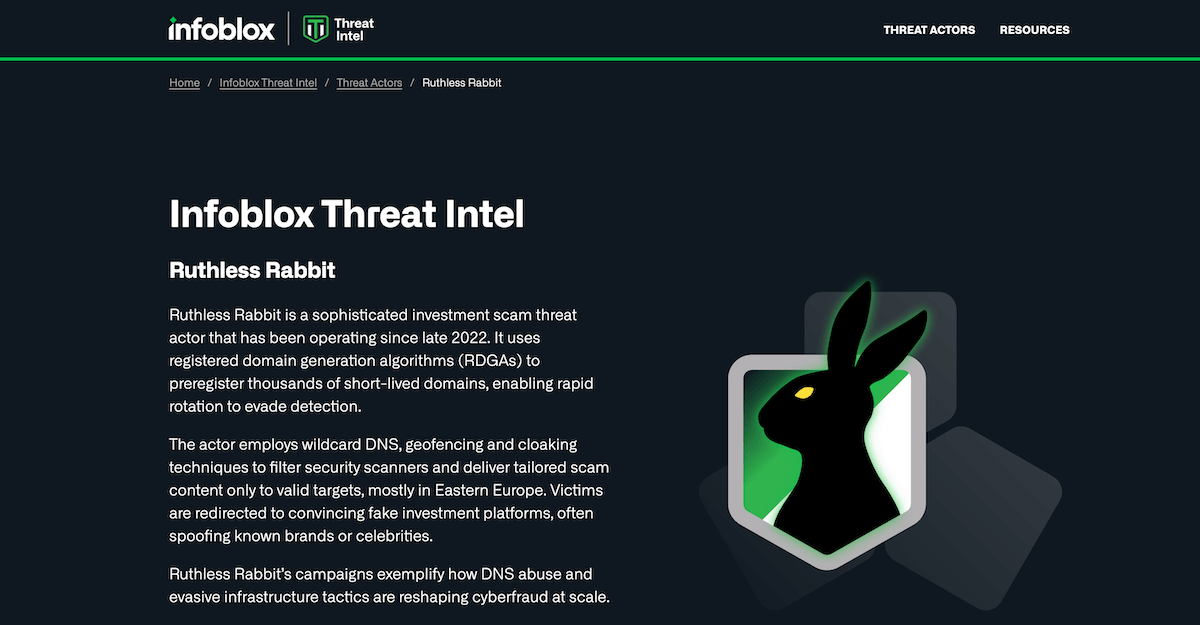Click the Infoblox Threat Intel page heading
Viewport: 1200px width, 625px height.
click(x=347, y=214)
